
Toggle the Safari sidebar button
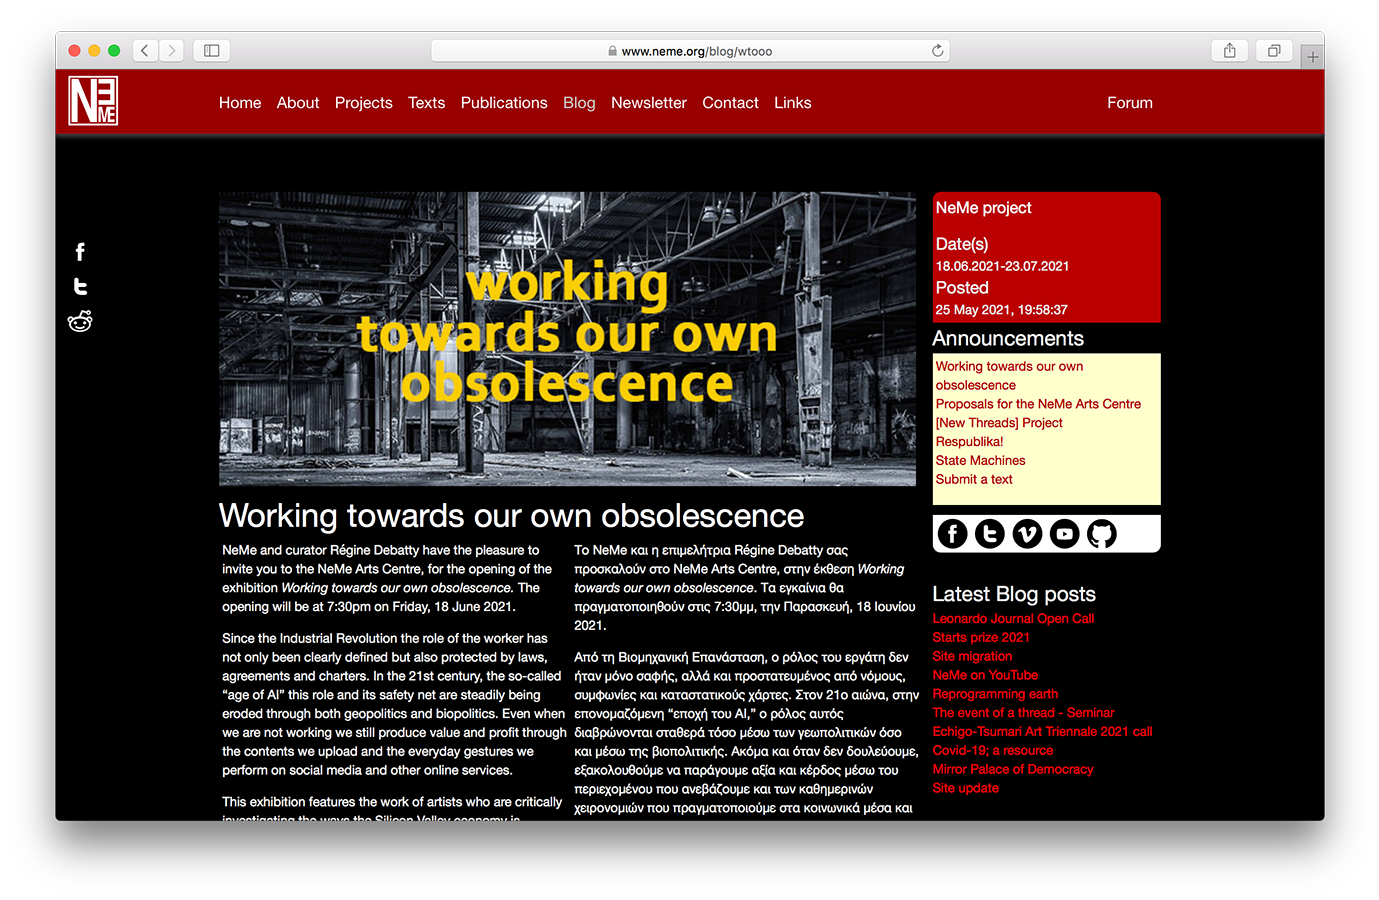coord(212,50)
